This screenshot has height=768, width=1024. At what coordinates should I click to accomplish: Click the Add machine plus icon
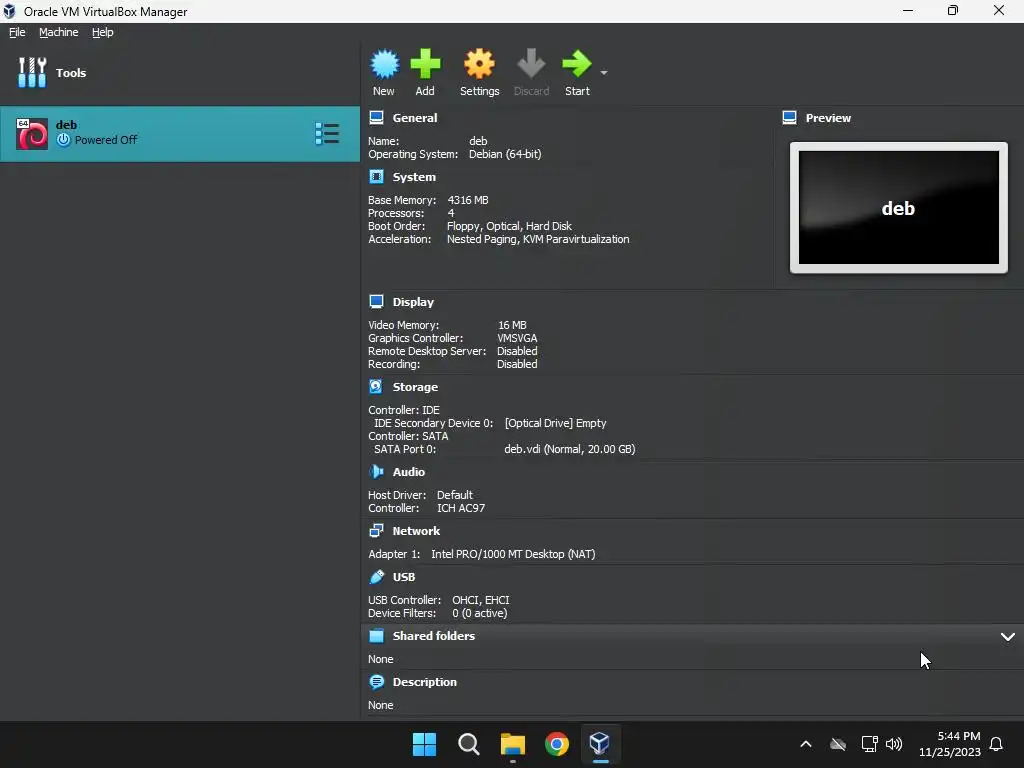tap(425, 64)
